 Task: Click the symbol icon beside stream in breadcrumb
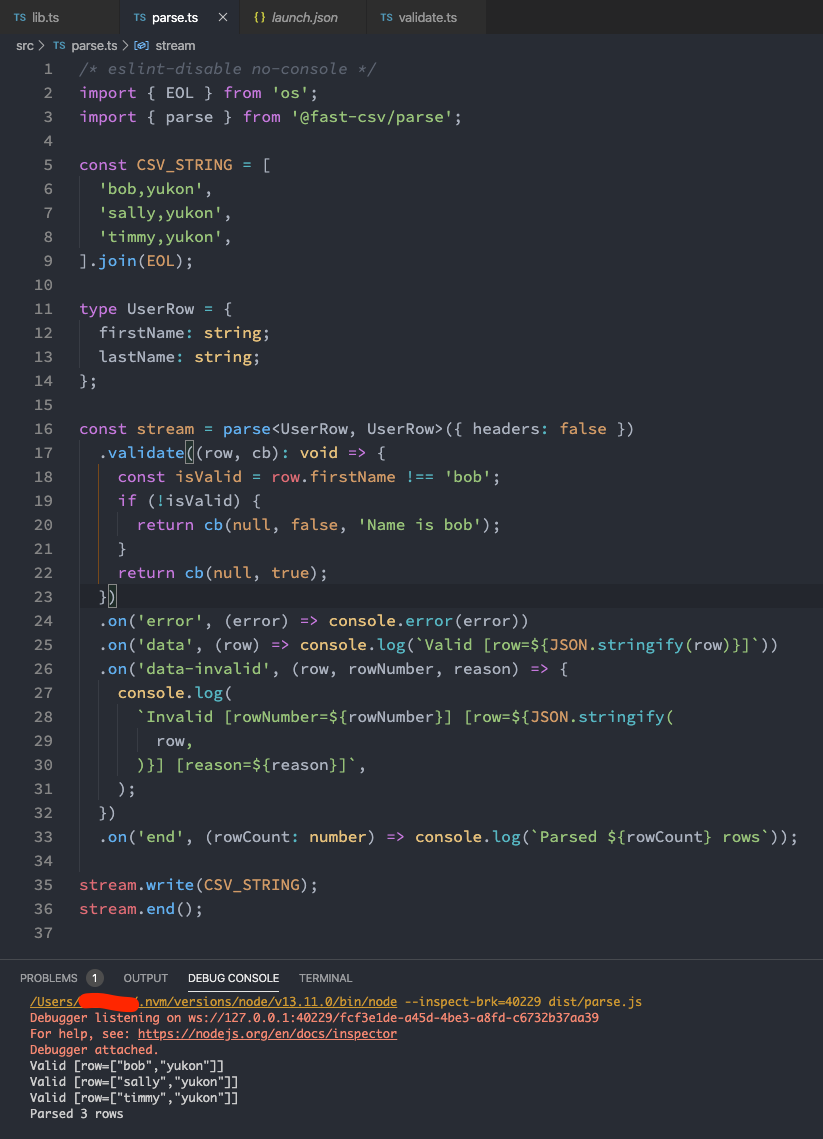click(141, 45)
